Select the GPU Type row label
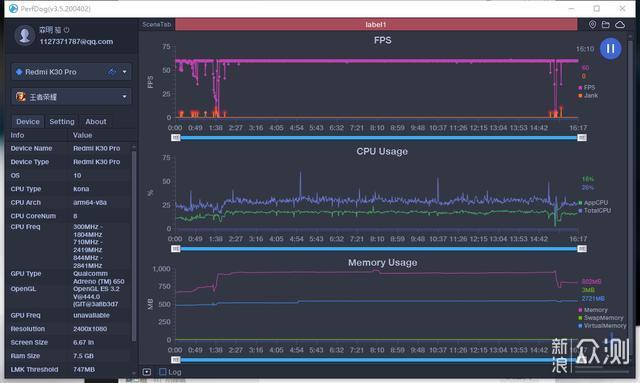The image size is (640, 383). (x=26, y=274)
